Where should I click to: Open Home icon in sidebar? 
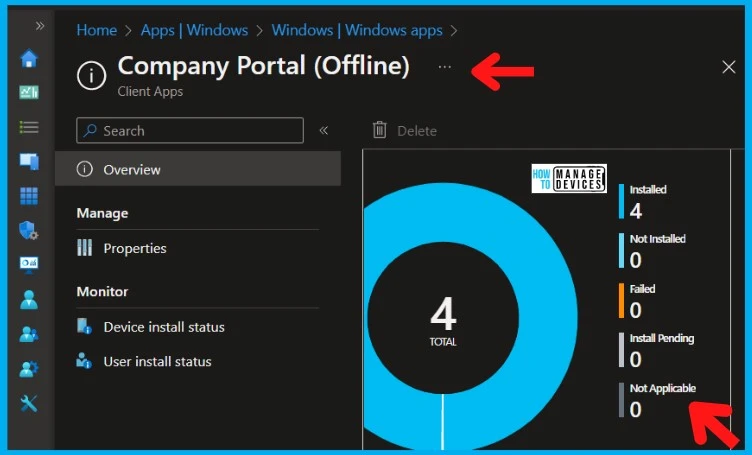tap(29, 58)
